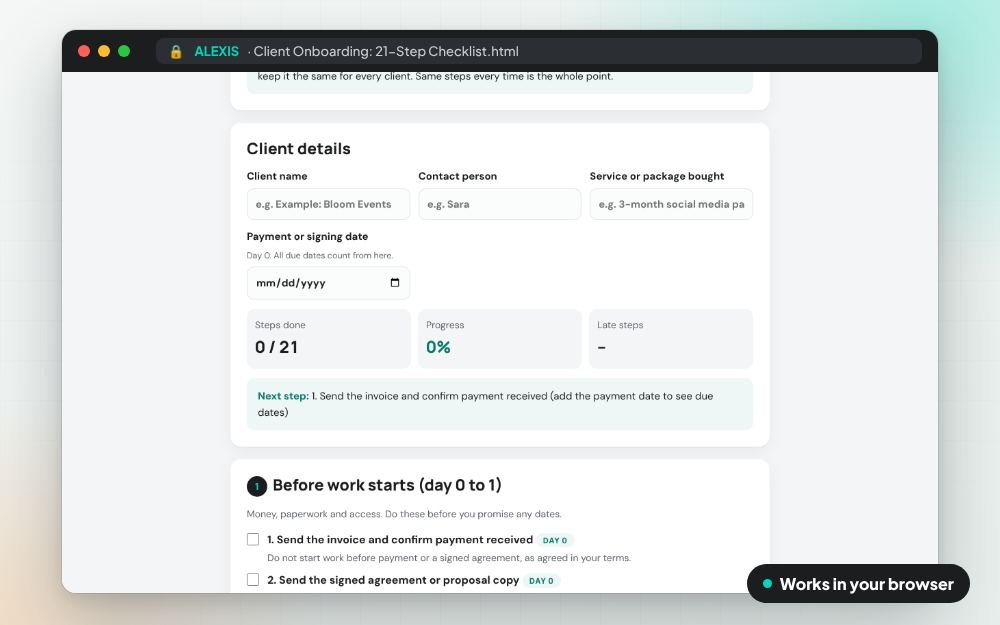Click the green maximize window dot
This screenshot has height=625, width=1000.
click(124, 51)
